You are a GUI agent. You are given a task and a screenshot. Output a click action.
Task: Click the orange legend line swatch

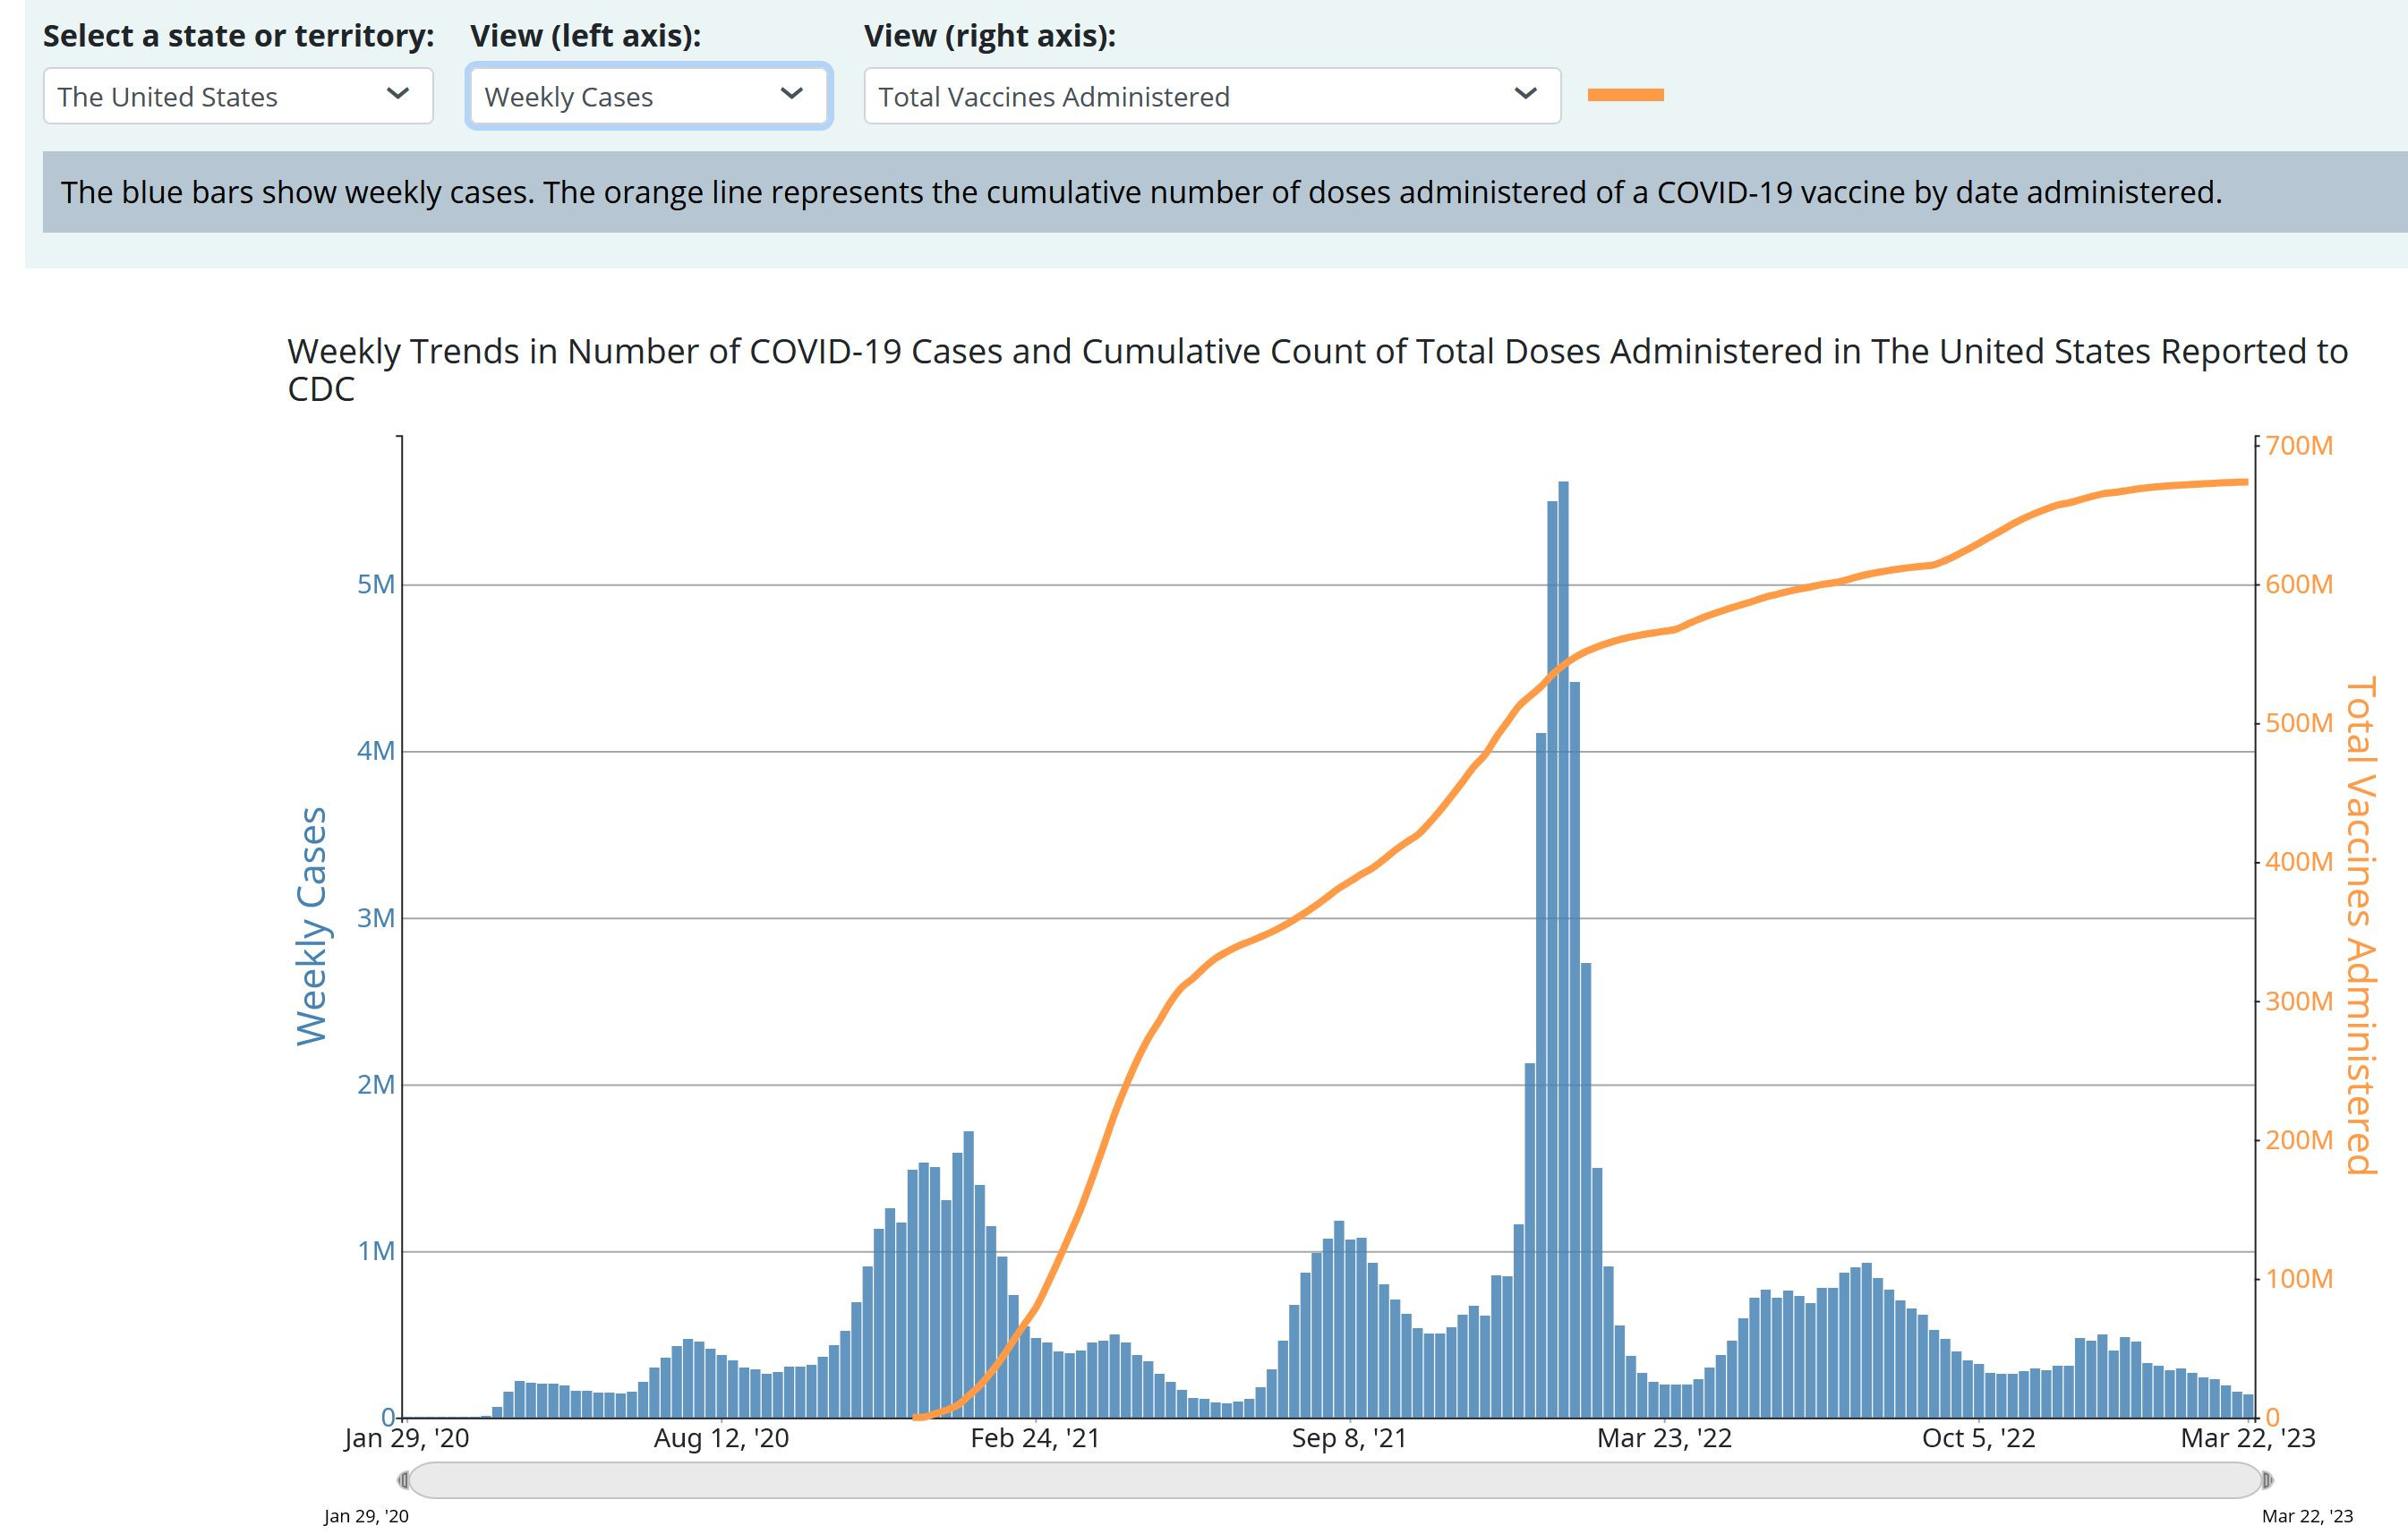click(x=1625, y=95)
